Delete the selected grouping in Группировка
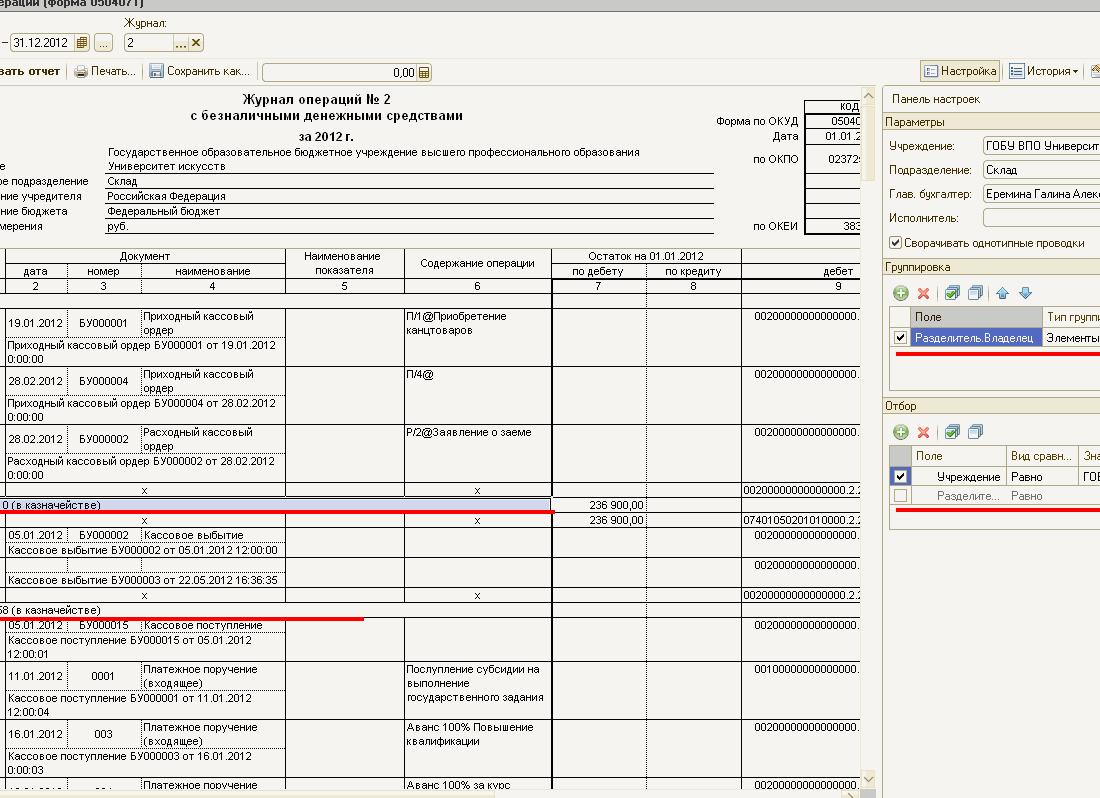This screenshot has height=798, width=1100. pyautogui.click(x=923, y=293)
